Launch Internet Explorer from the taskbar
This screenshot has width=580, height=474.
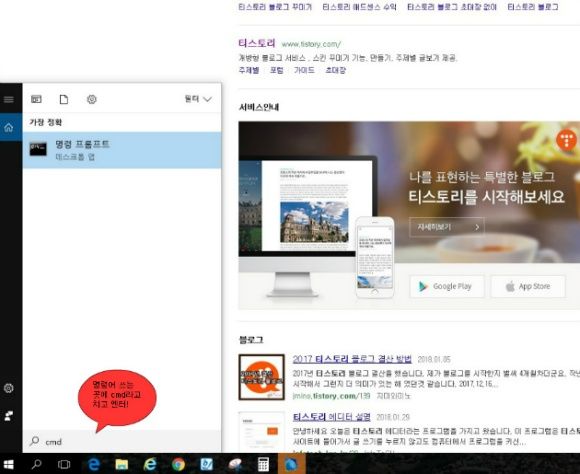[x=149, y=464]
